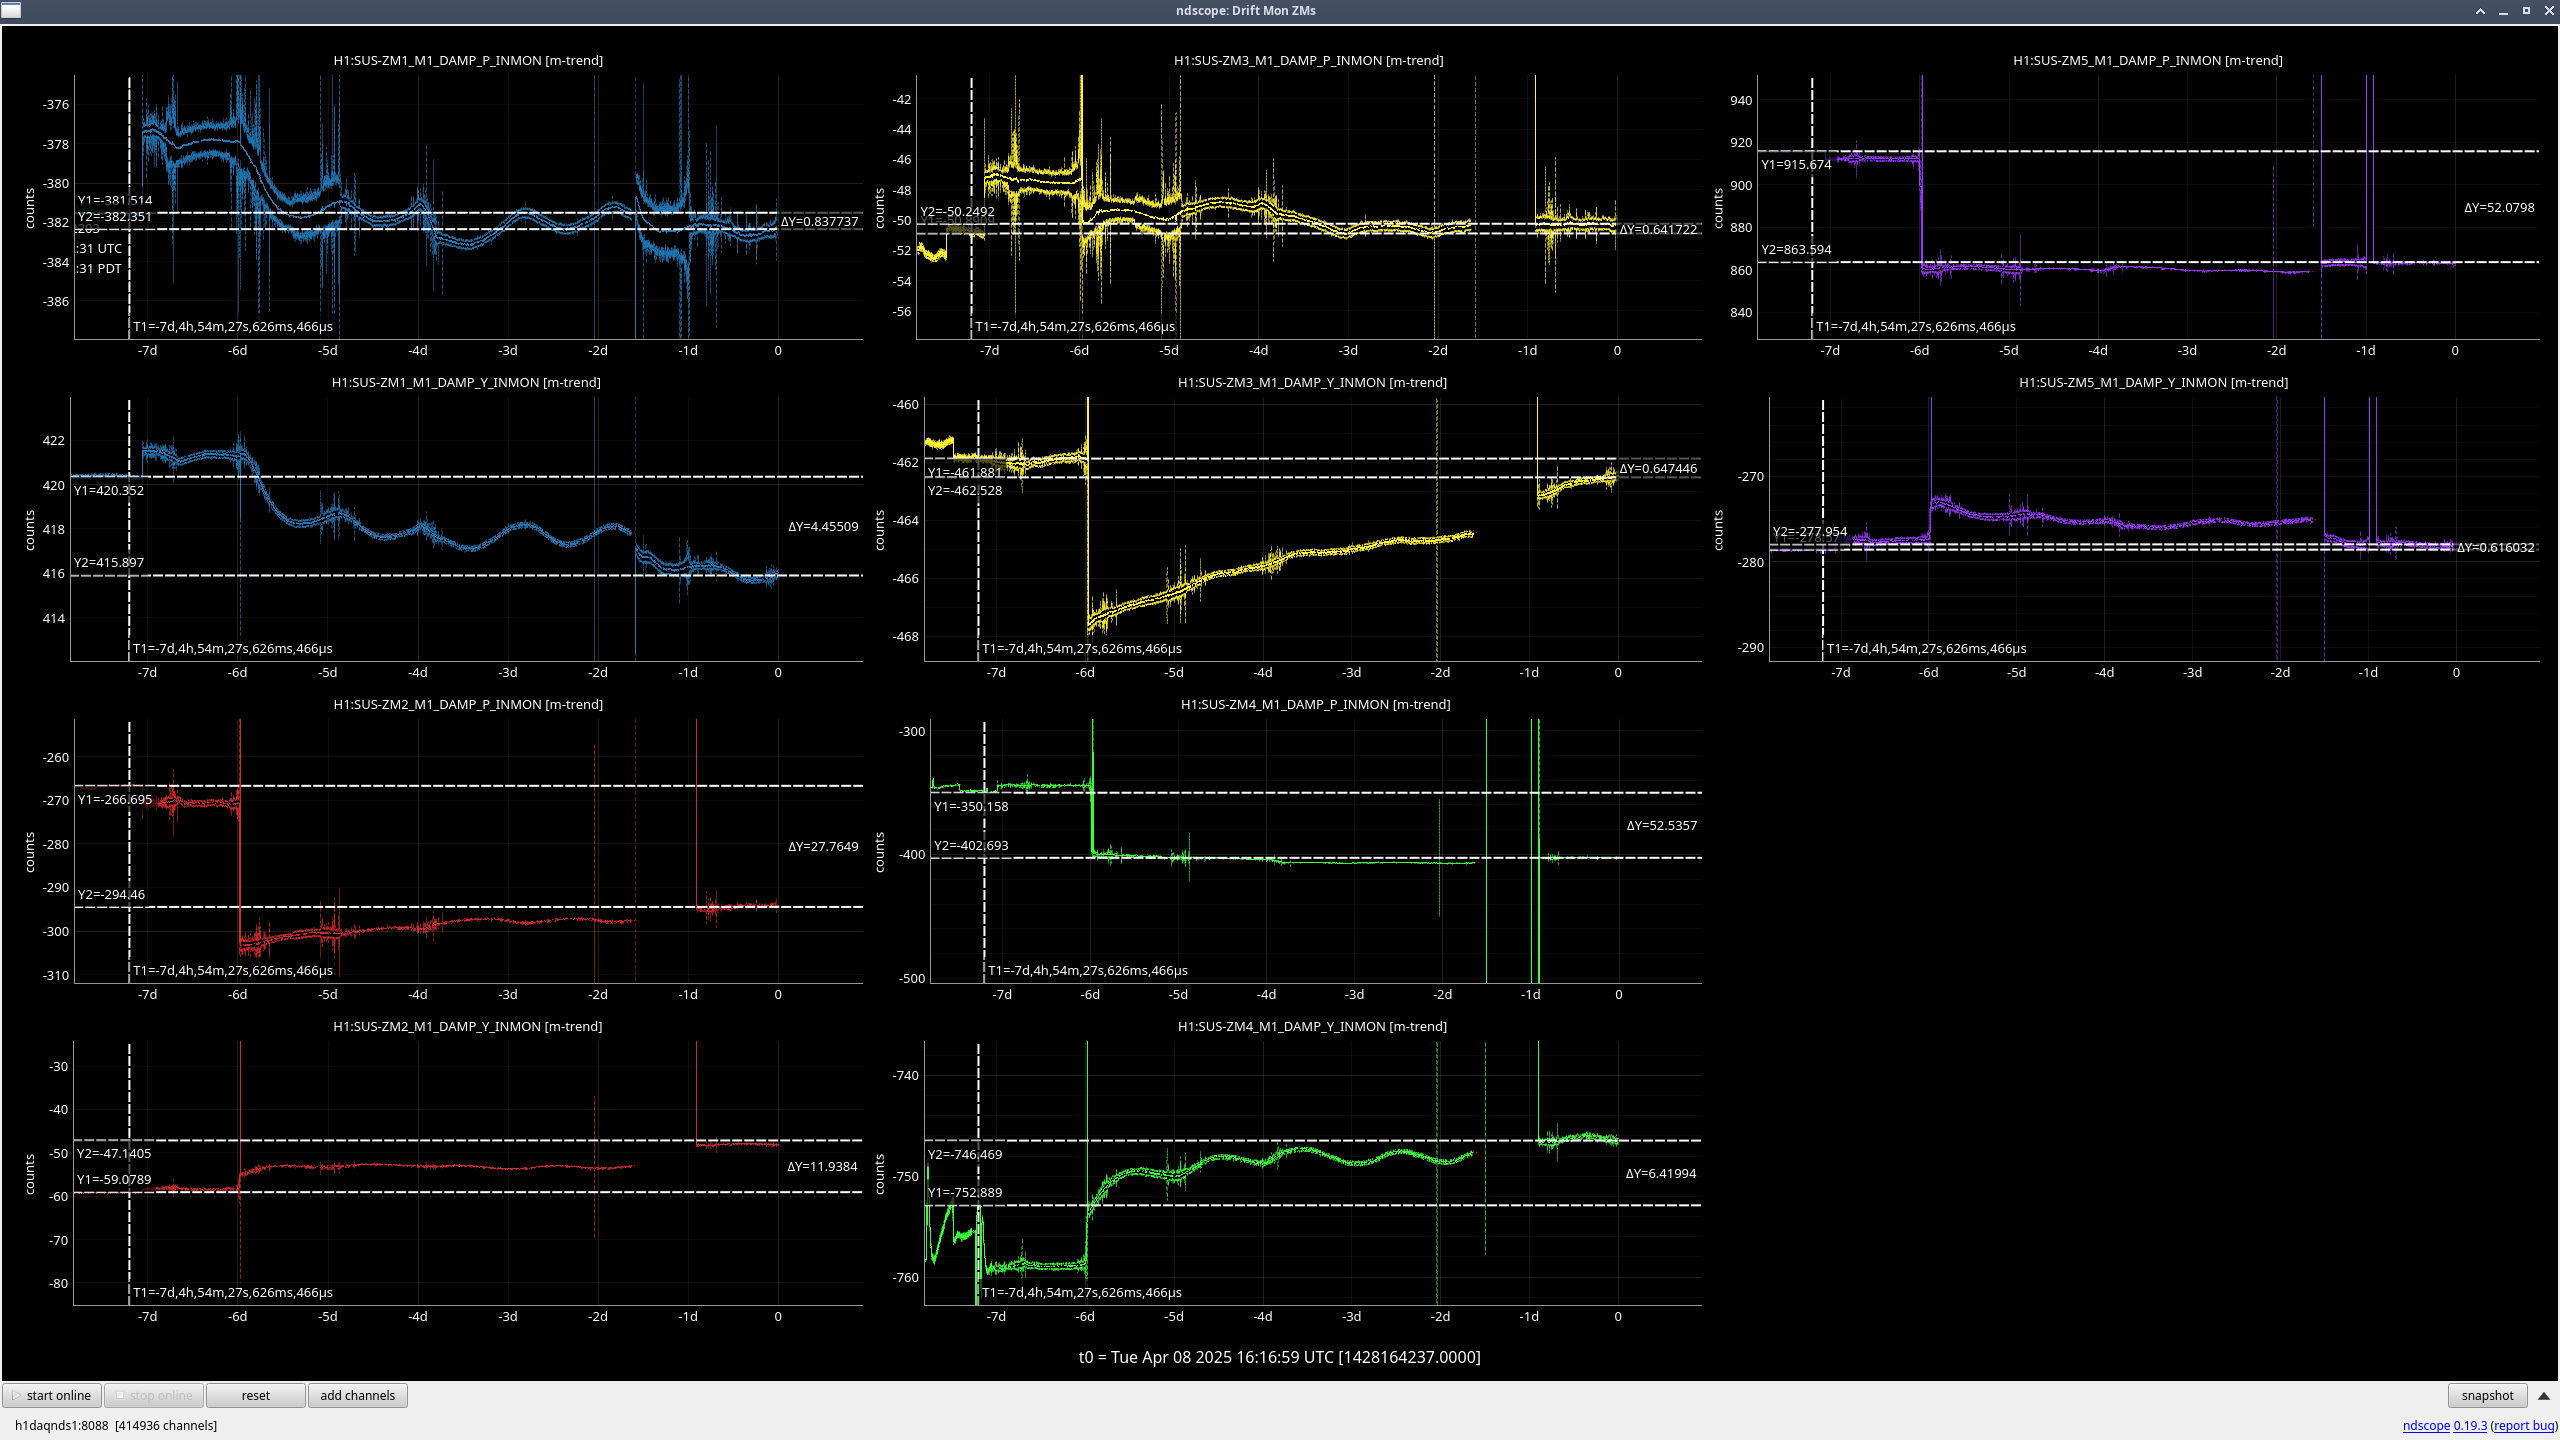Click the ΔY=6.41994 label in ZM4 Y plot
The image size is (2560, 1440).
(x=1660, y=1173)
